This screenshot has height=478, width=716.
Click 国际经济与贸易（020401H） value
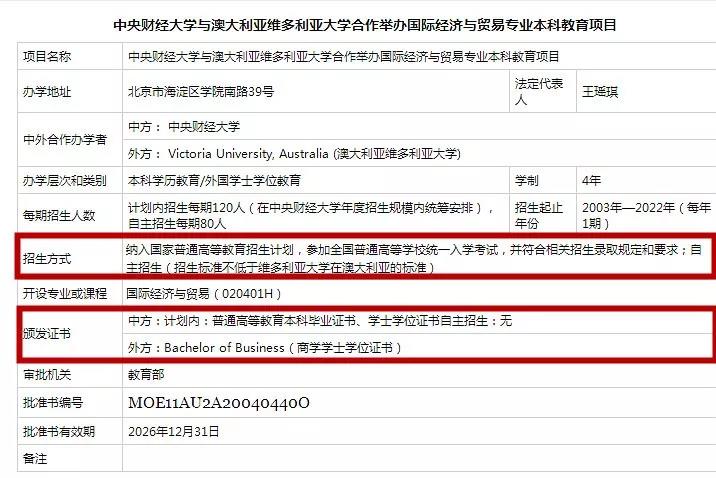[x=204, y=293]
